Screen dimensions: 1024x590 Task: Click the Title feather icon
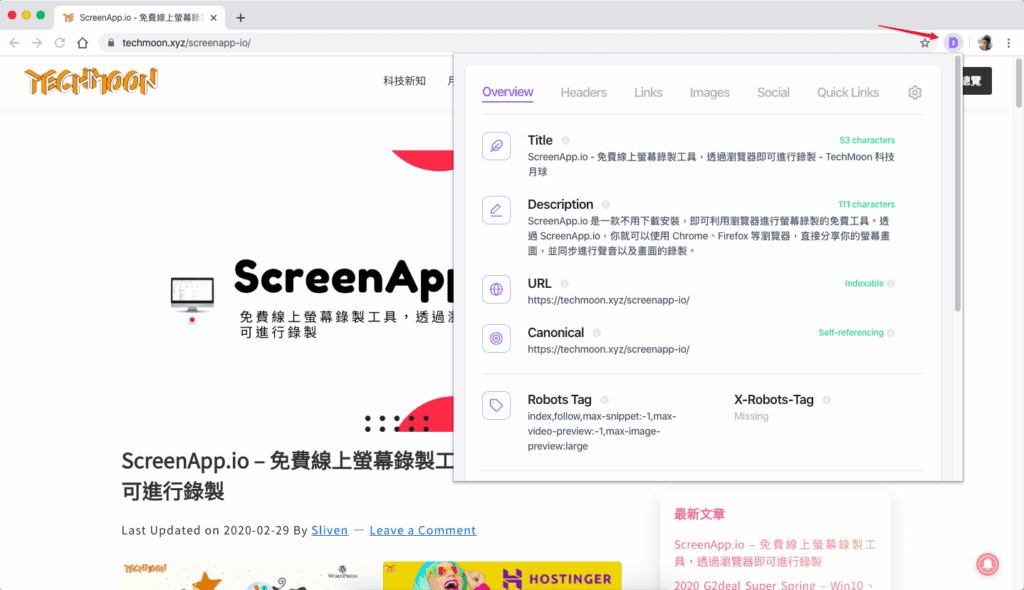(496, 146)
